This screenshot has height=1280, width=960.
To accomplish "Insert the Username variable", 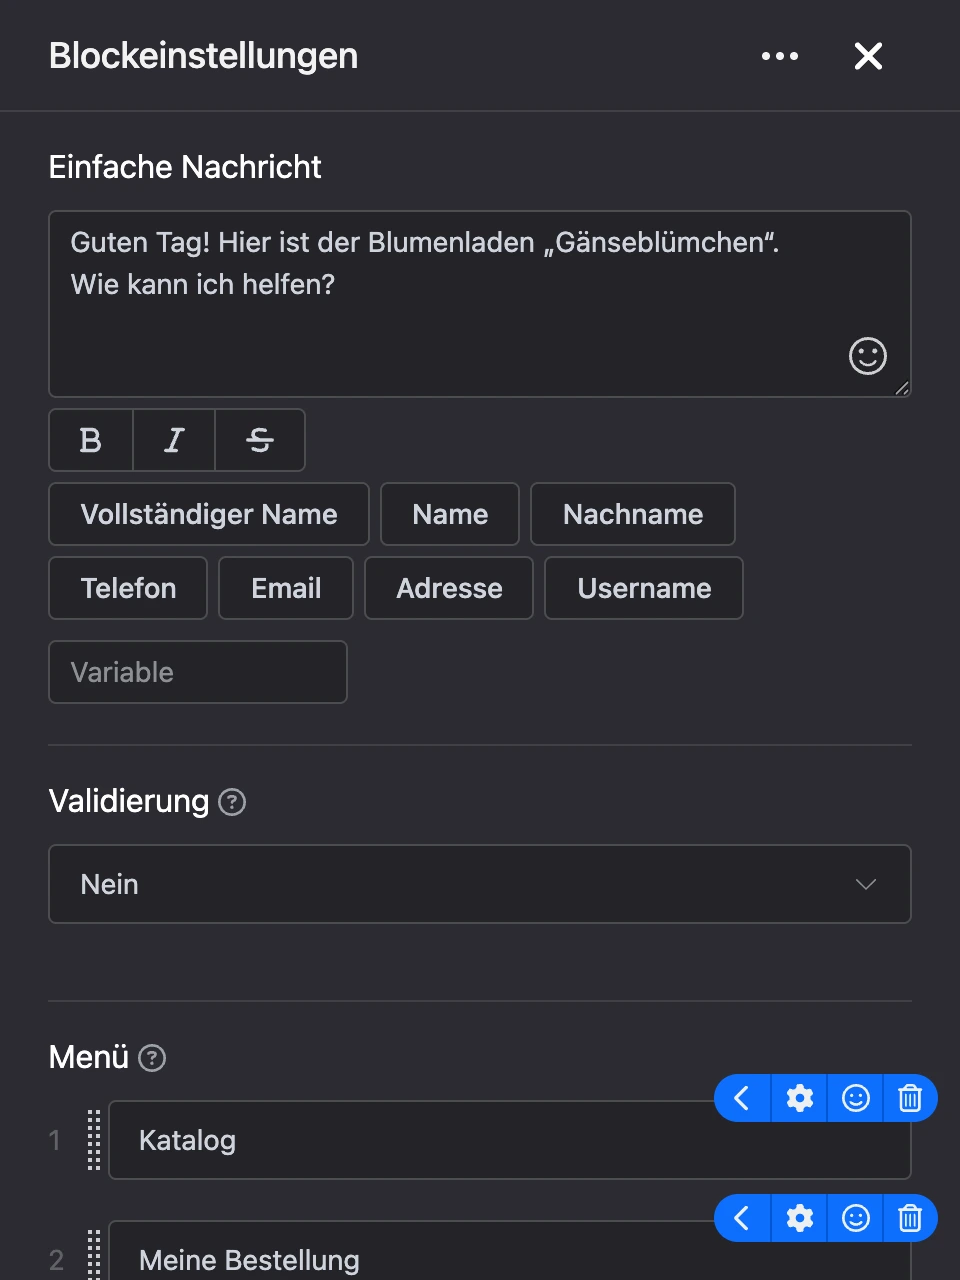I will click(644, 588).
